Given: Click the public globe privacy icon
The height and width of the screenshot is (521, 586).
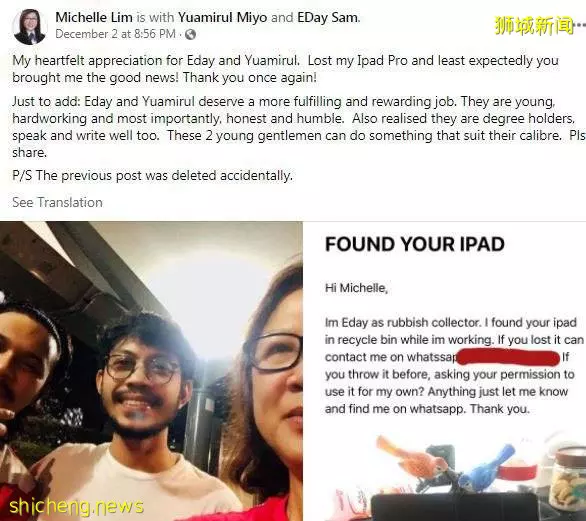Looking at the screenshot, I should [x=191, y=34].
